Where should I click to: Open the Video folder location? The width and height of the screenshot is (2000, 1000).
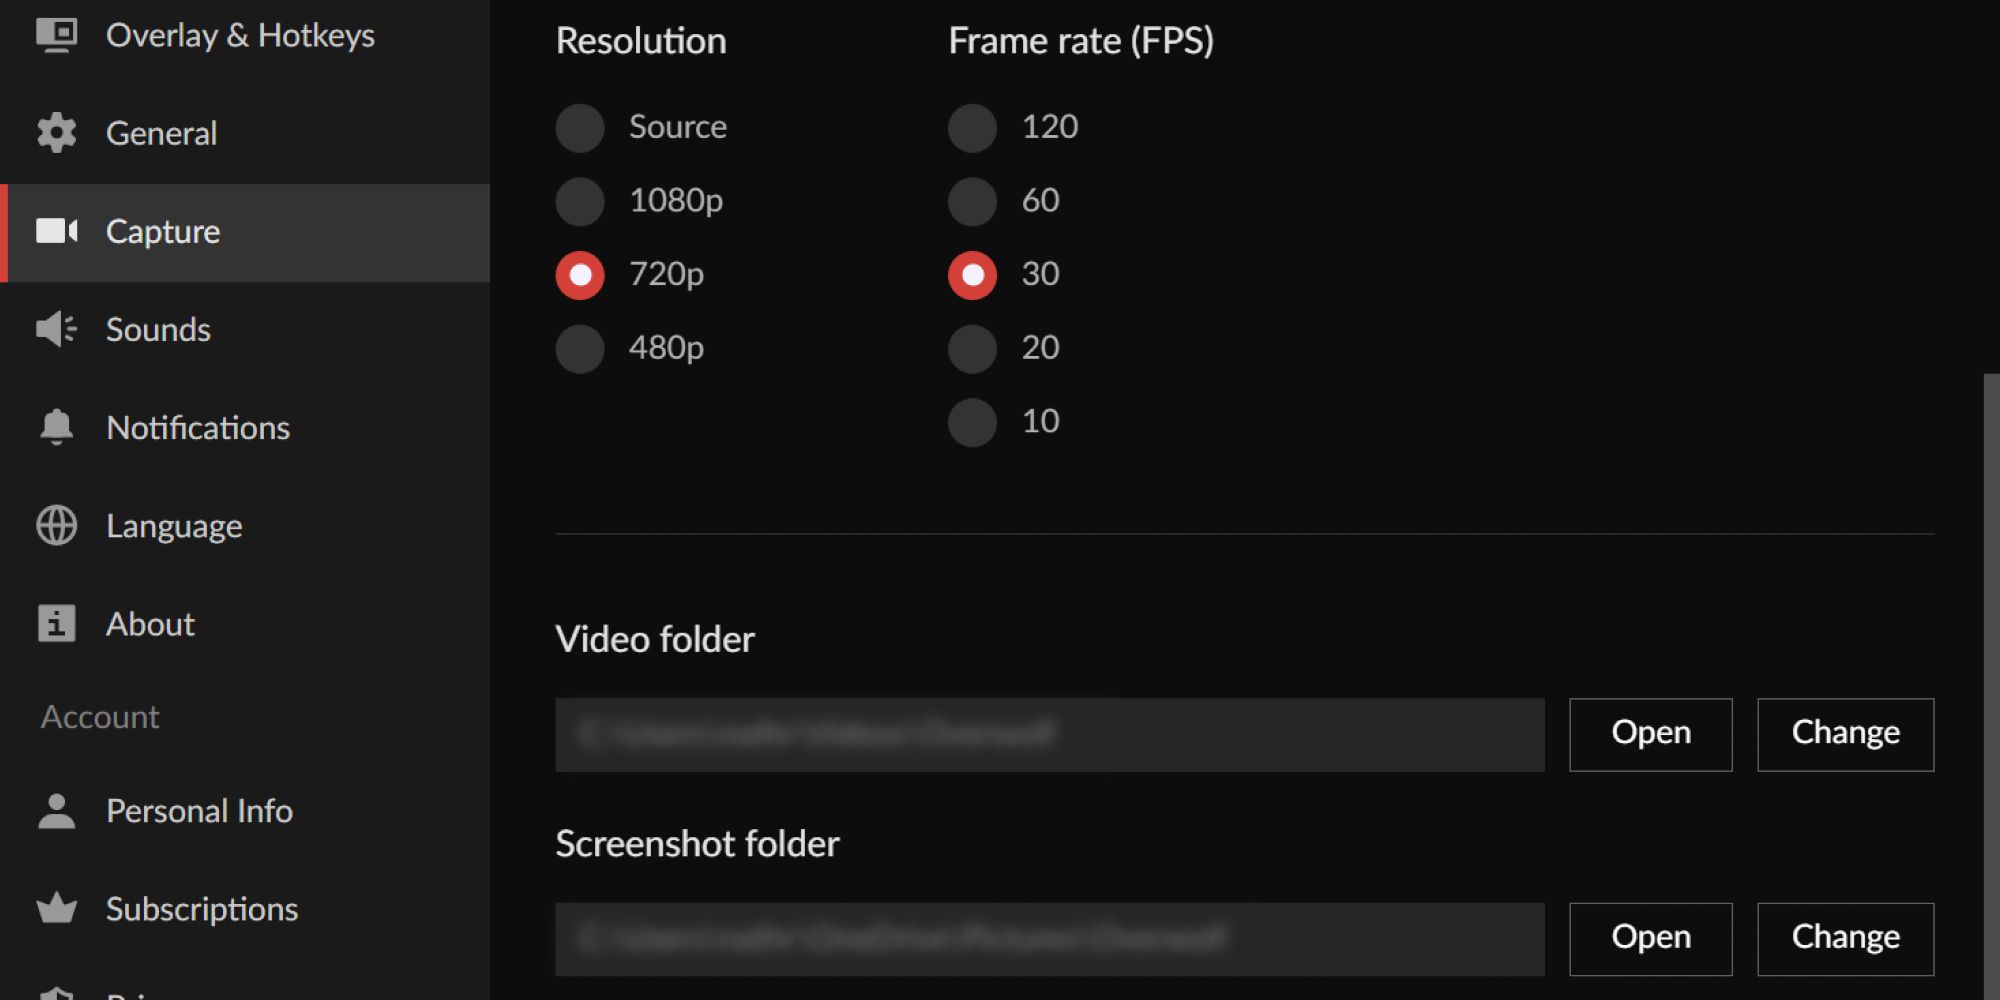pos(1650,734)
